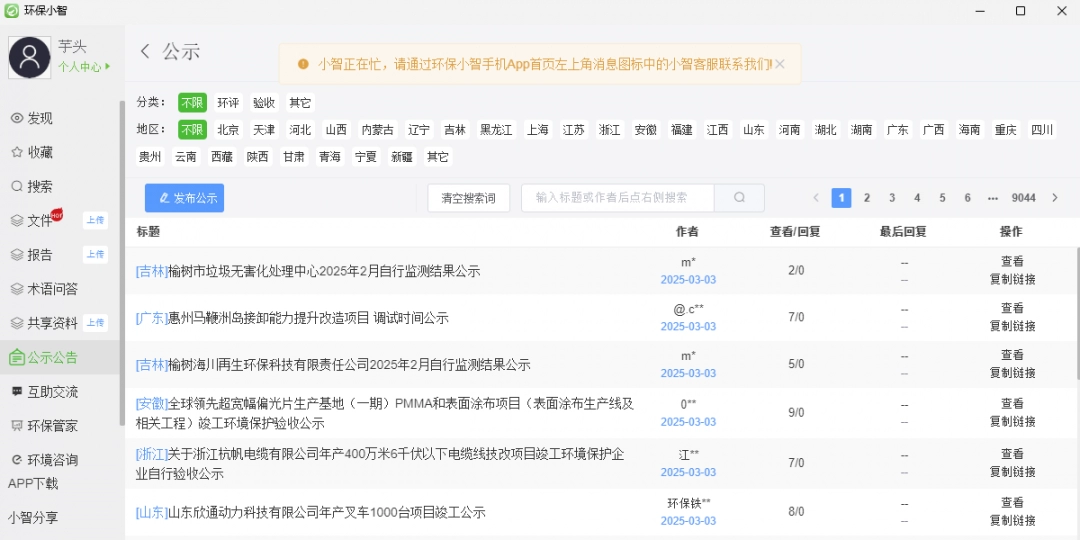Viewport: 1080px width, 540px height.
Task: Go to next page arrow in pagination
Action: coord(1054,198)
